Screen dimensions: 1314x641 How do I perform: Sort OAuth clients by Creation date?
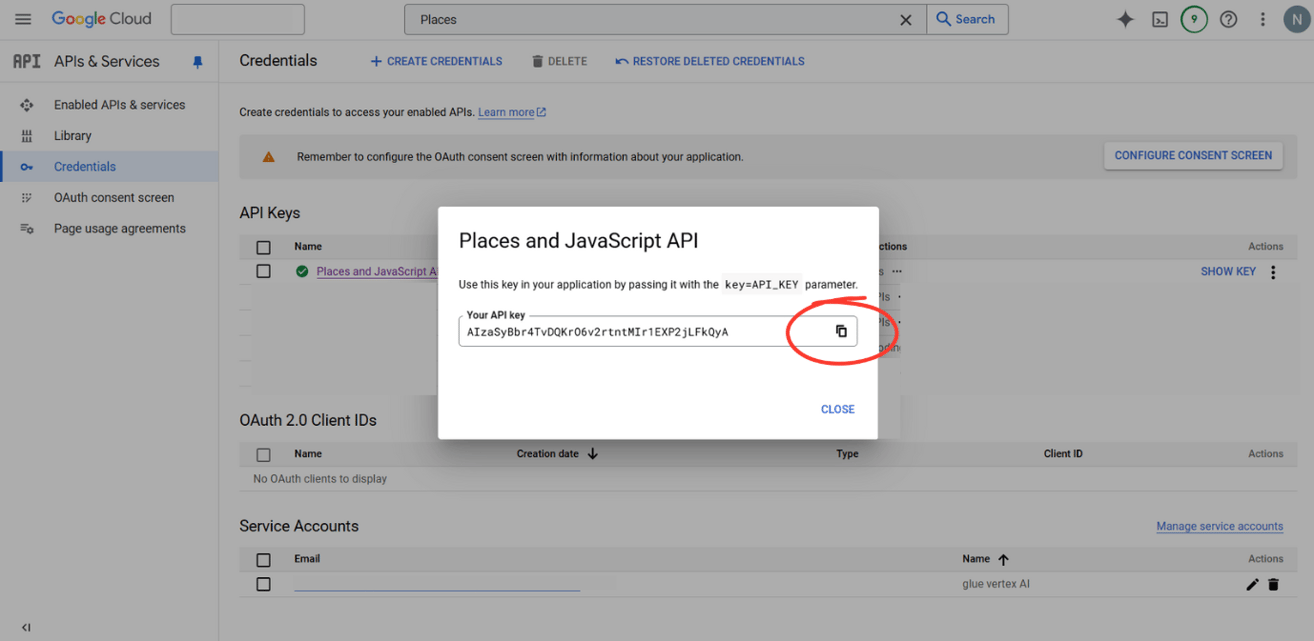point(557,453)
